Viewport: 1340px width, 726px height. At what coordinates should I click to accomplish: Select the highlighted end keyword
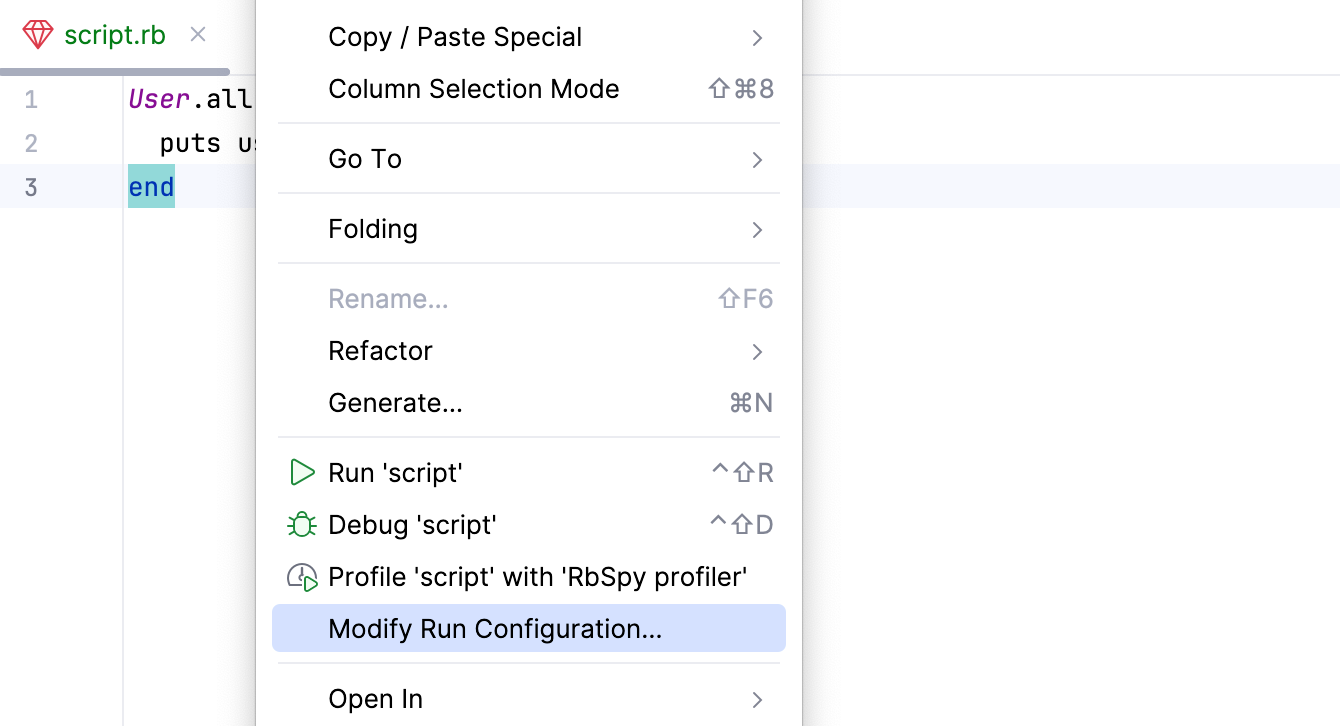(x=151, y=187)
